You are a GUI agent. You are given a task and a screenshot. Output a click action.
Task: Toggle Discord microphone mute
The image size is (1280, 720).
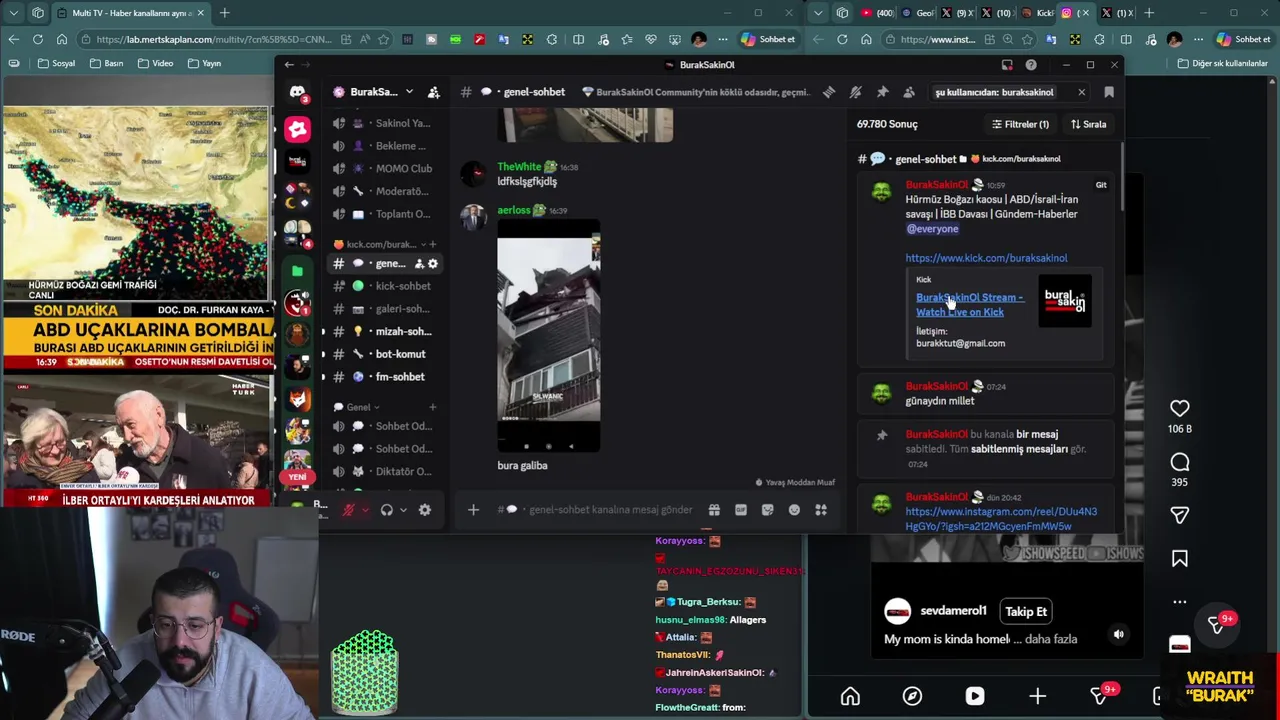(348, 510)
